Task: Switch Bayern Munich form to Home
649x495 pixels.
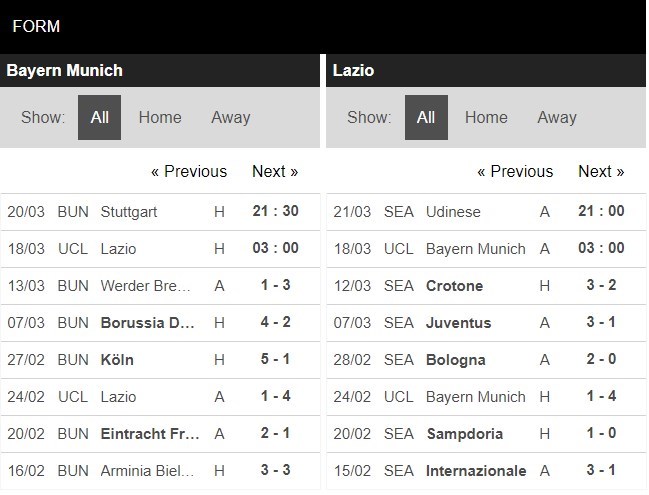Action: pos(160,117)
